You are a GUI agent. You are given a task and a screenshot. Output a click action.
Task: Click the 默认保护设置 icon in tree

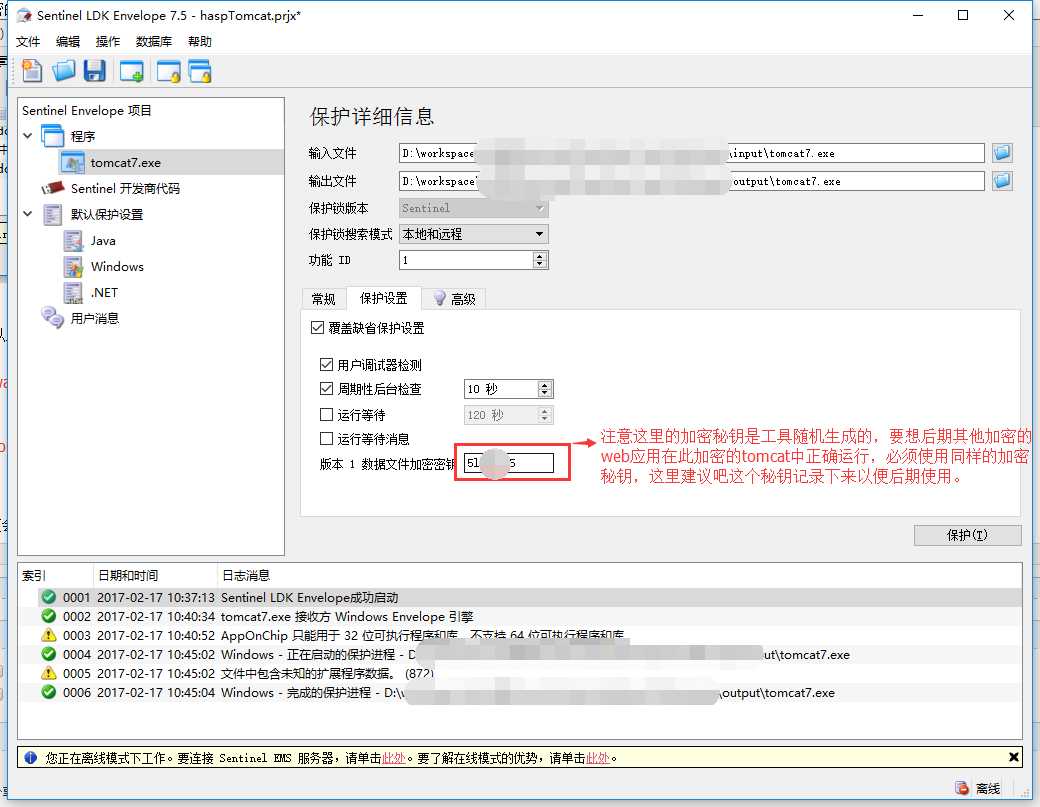53,214
